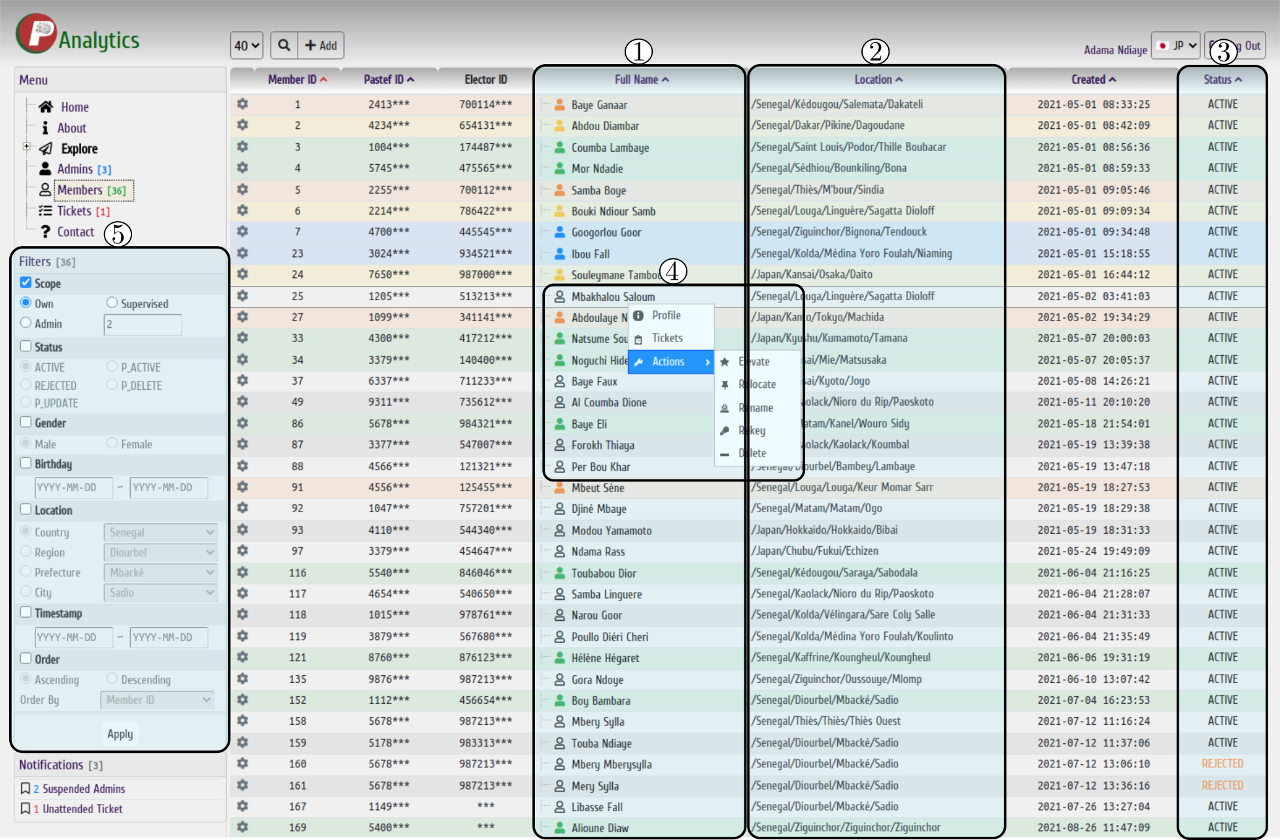
Task: Click the Home icon in the menu
Action: 45,107
